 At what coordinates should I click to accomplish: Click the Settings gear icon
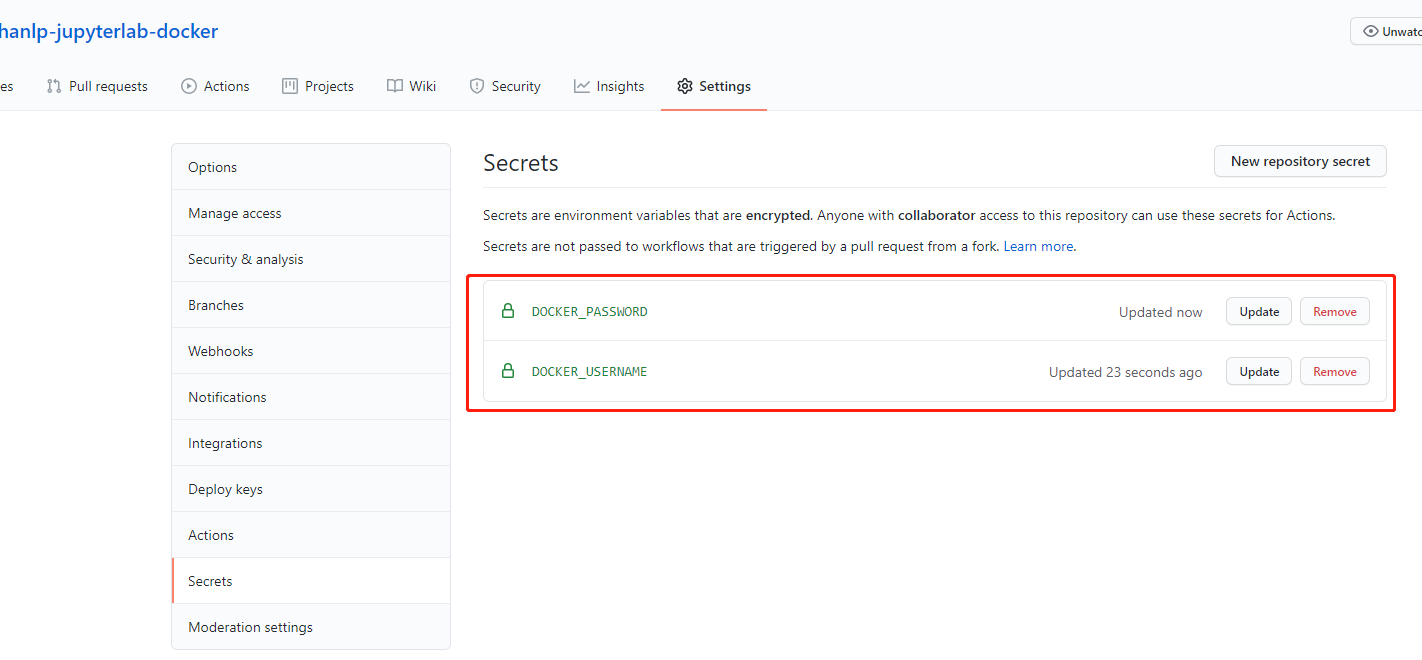[685, 86]
